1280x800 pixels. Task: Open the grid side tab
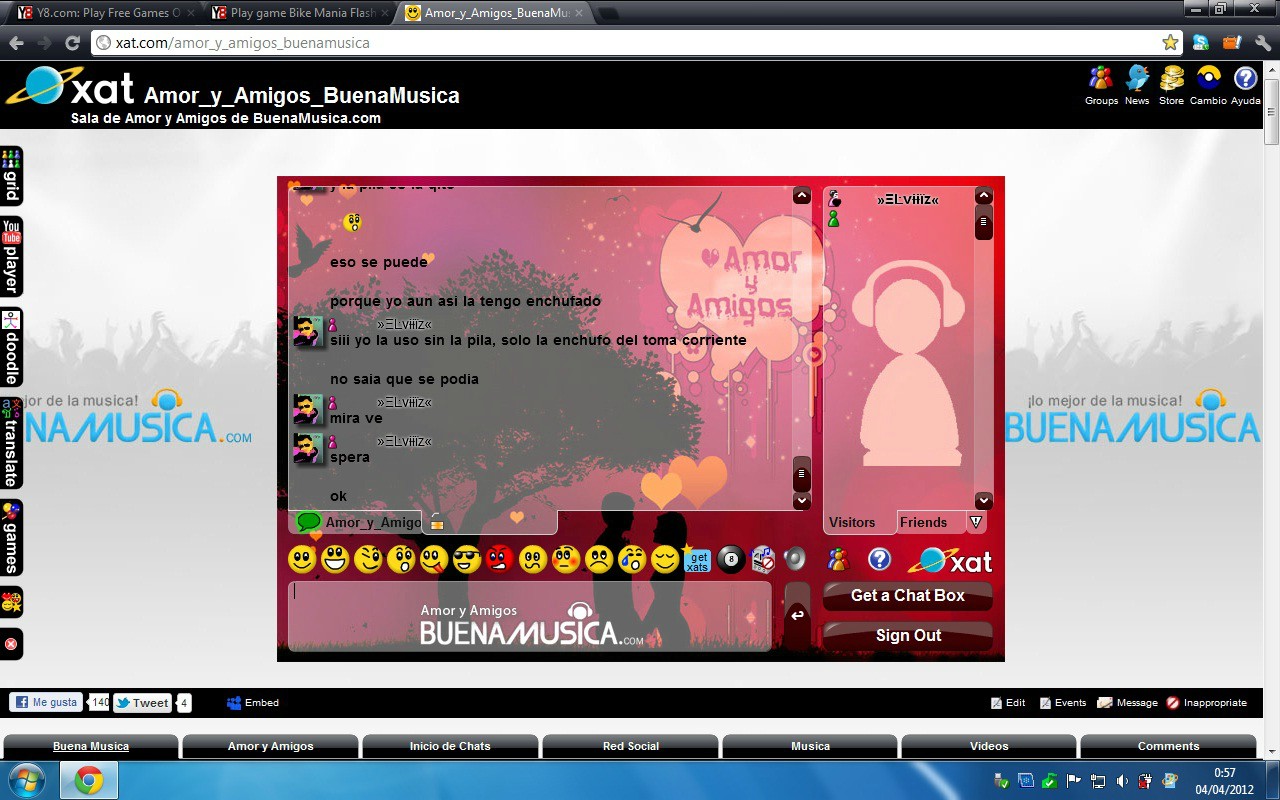11,176
